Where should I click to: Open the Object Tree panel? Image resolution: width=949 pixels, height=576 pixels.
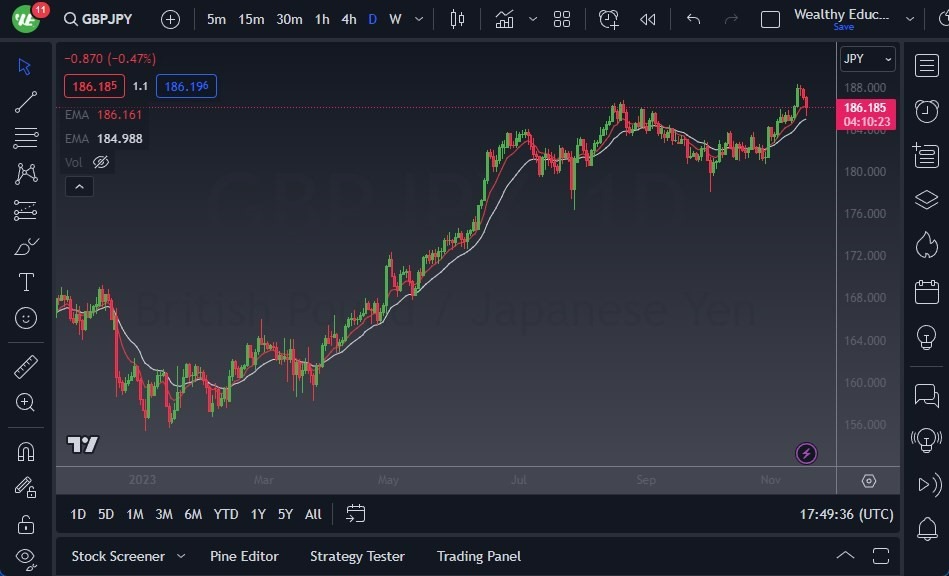pos(925,199)
